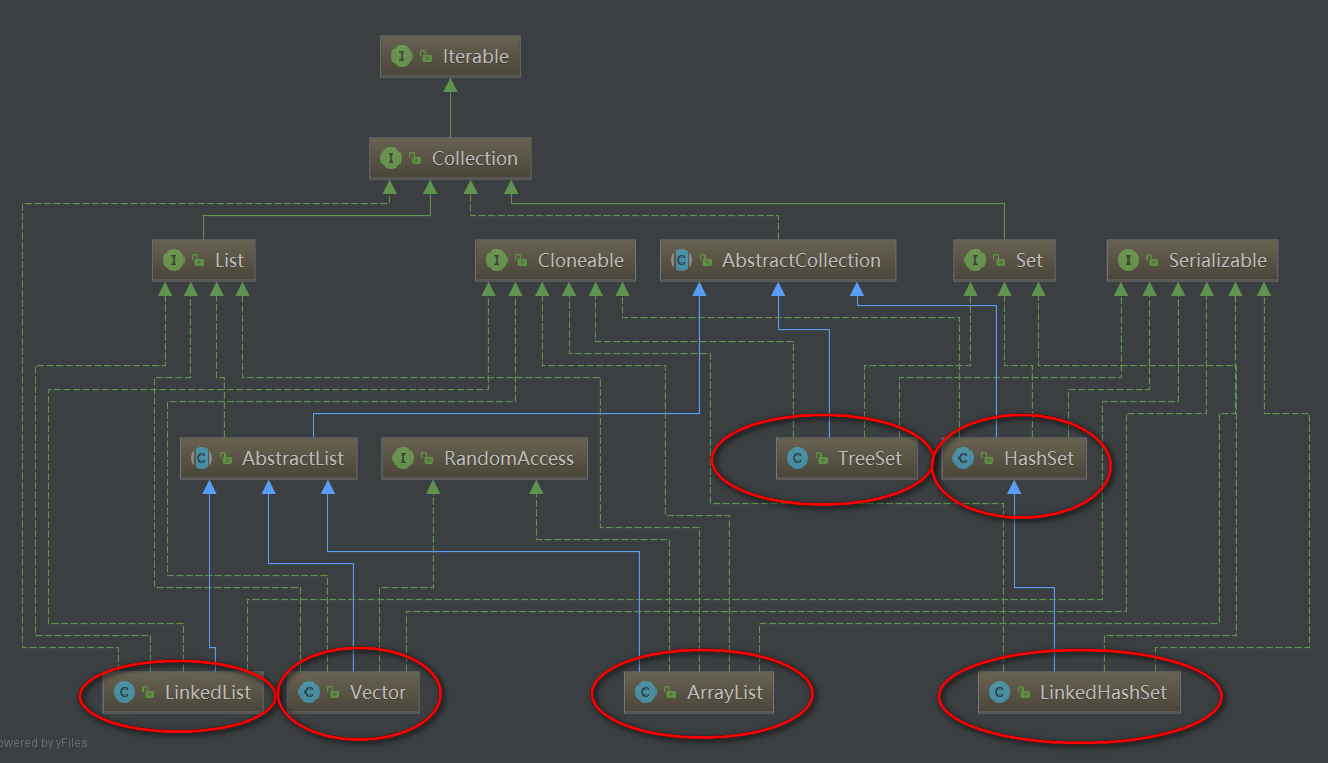The image size is (1328, 763).
Task: Click the interface icon beside RandomAccess
Action: pyautogui.click(x=403, y=459)
